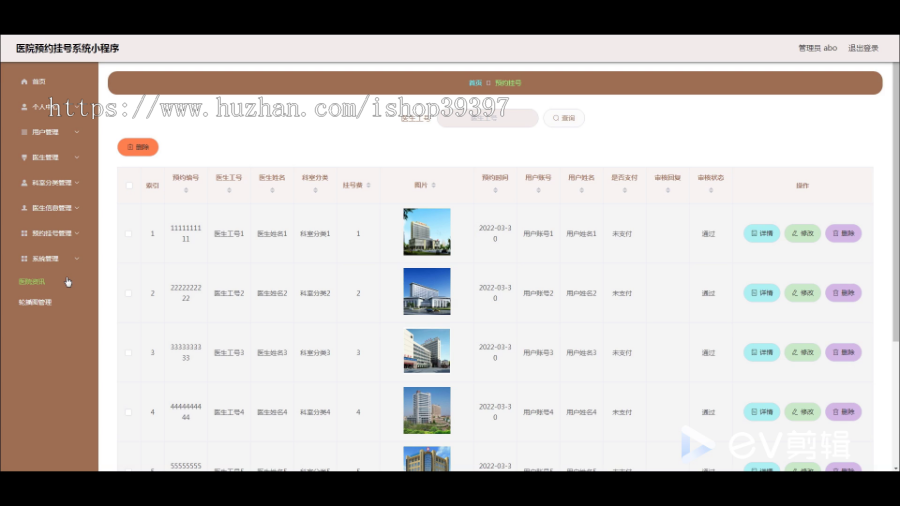Click the home icon beside 首页

click(24, 81)
